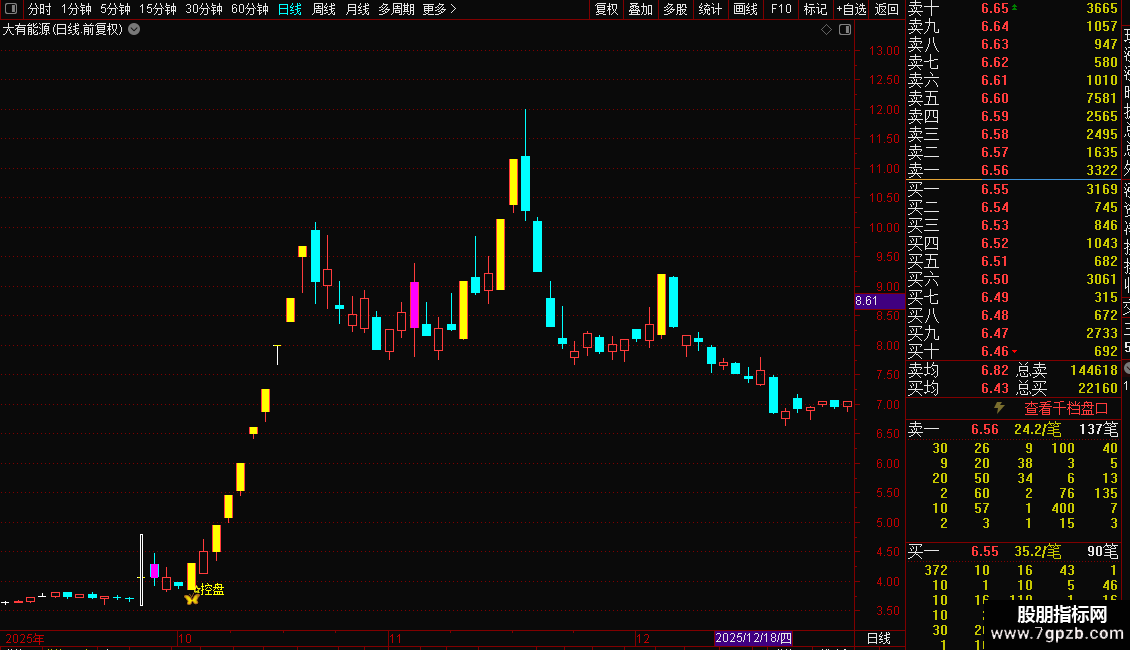Open the 多股 multi-stock view
This screenshot has height=650, width=1130.
(x=675, y=9)
